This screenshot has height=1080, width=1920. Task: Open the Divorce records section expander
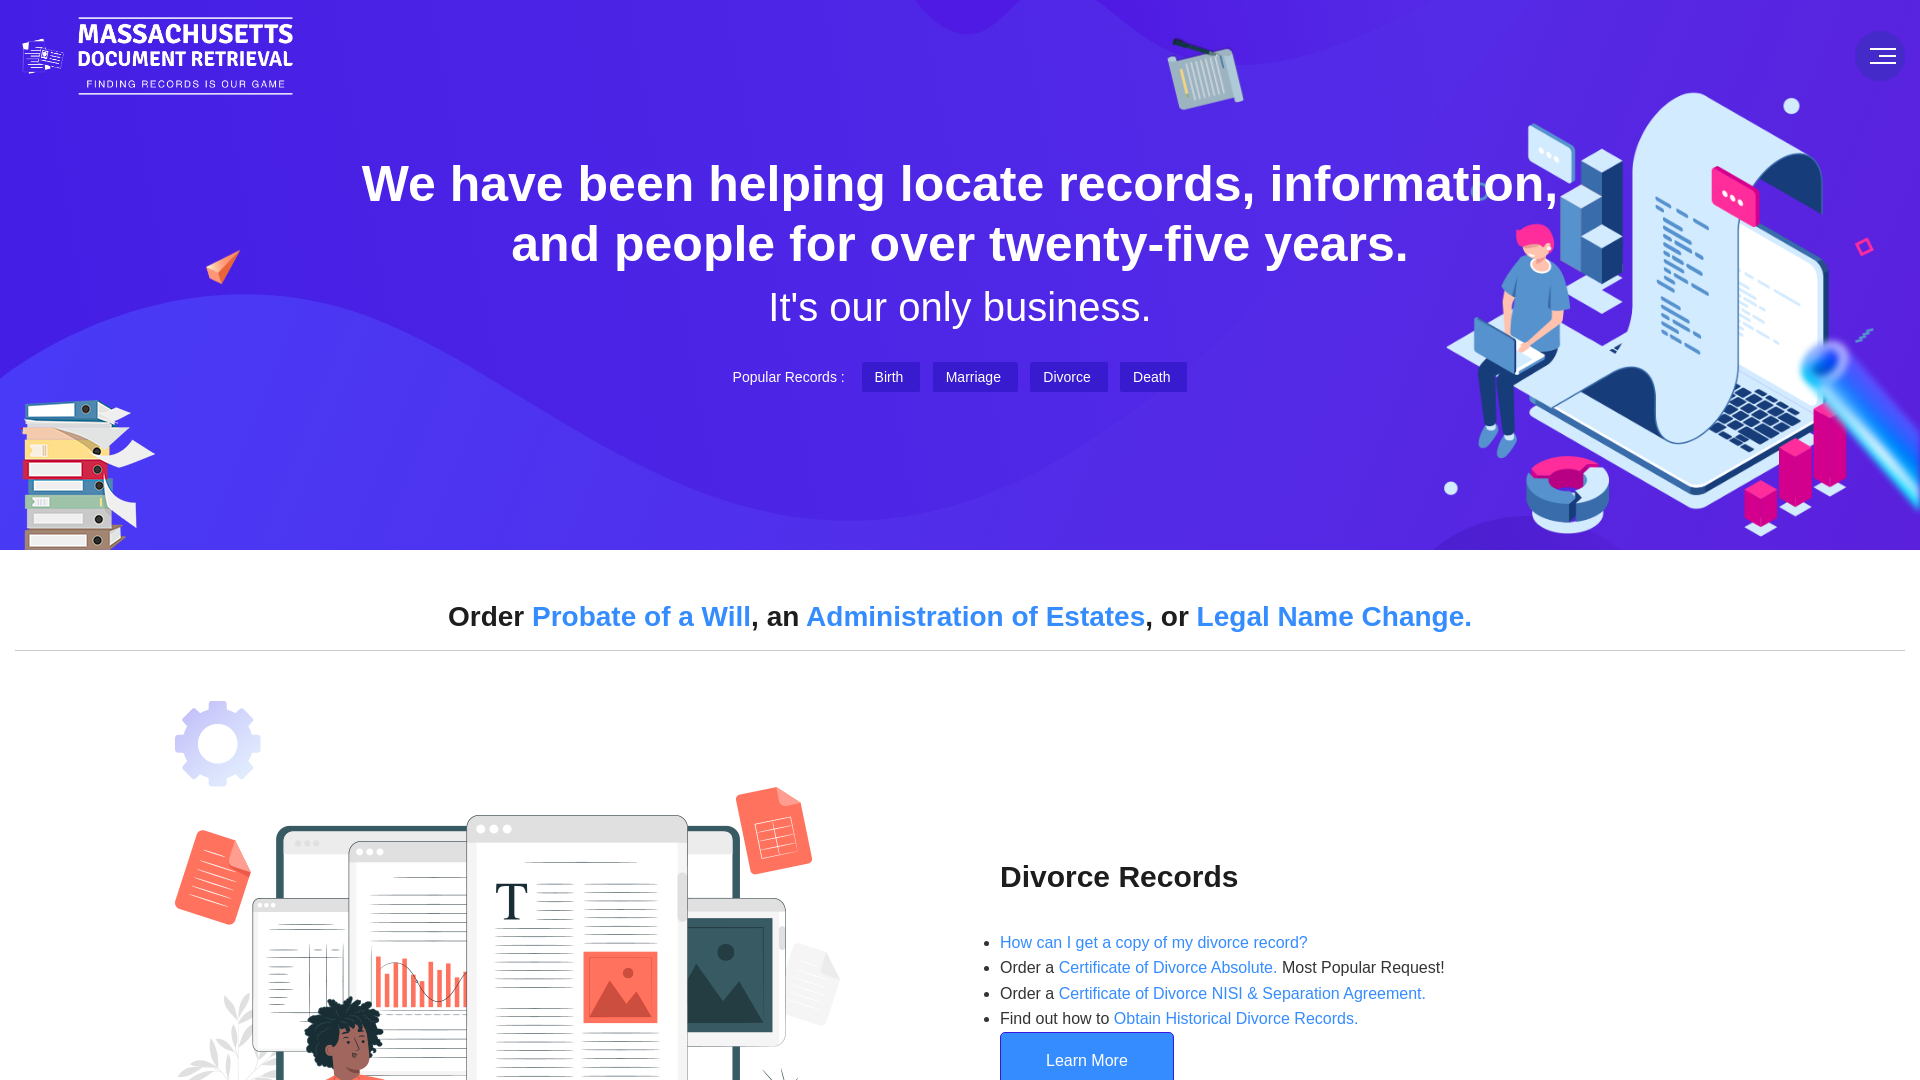[1085, 1060]
